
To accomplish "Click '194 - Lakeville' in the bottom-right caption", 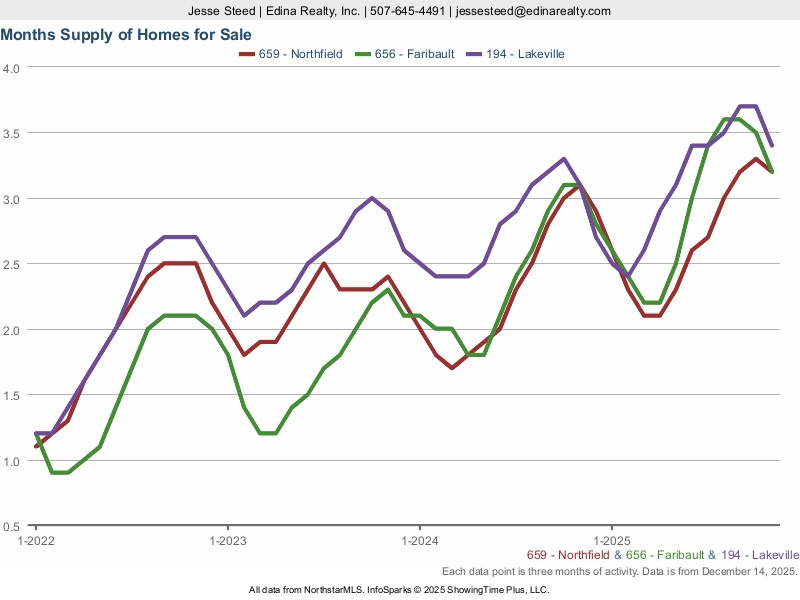I will tap(759, 555).
